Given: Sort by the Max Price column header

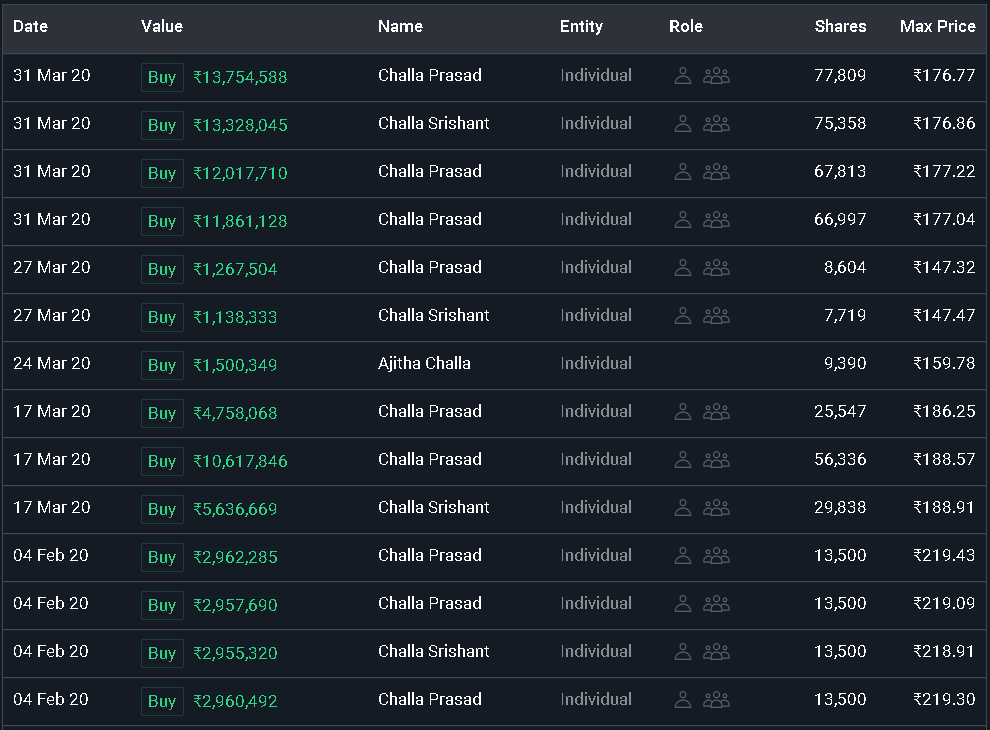Looking at the screenshot, I should (938, 27).
